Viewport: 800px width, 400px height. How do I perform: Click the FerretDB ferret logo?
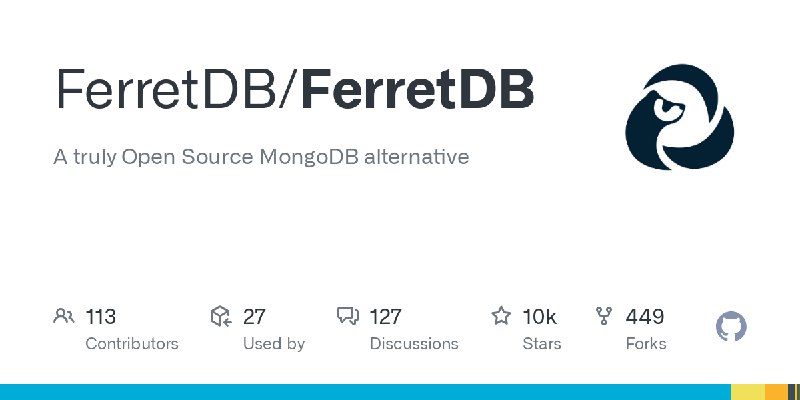679,117
